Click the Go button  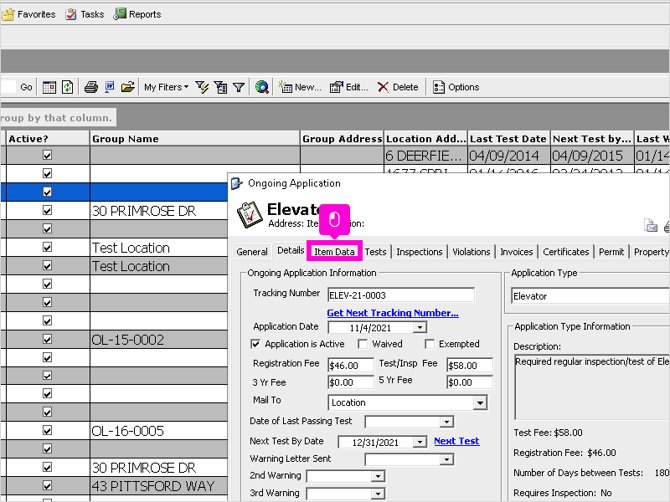pyautogui.click(x=26, y=87)
